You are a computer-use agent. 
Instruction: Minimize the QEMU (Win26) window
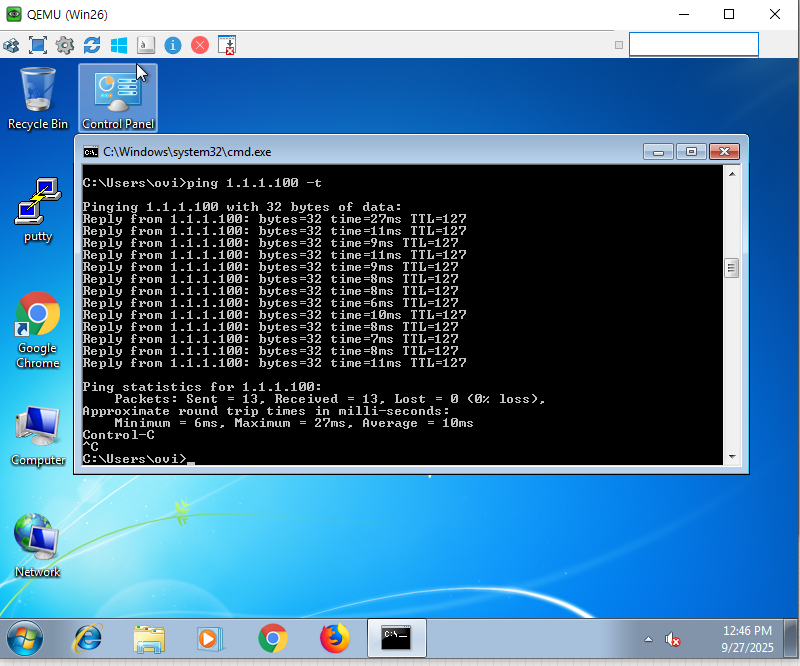tap(684, 14)
